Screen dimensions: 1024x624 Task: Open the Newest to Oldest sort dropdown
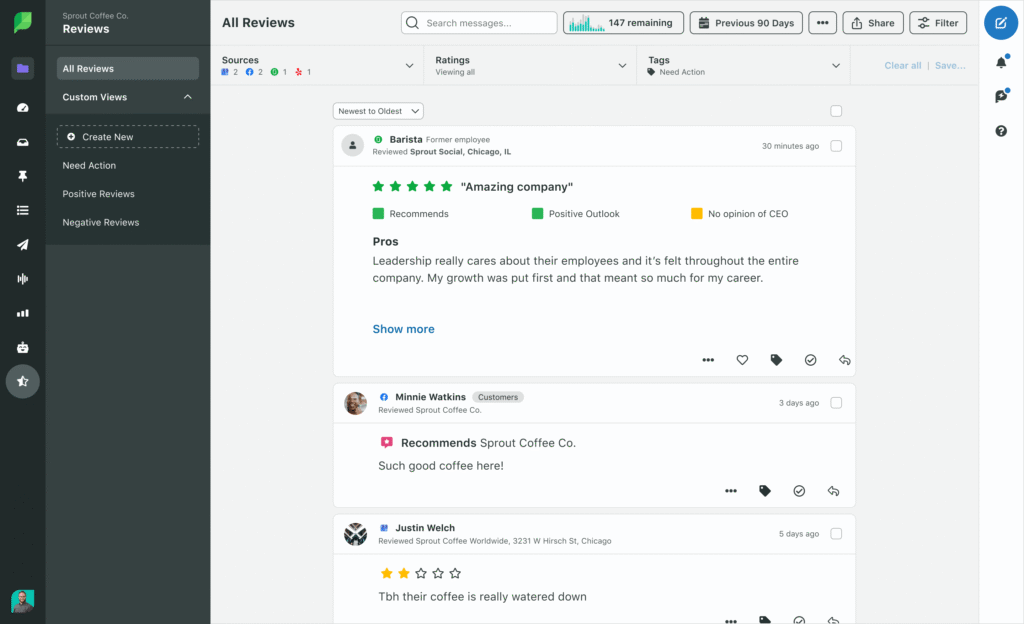pos(378,111)
